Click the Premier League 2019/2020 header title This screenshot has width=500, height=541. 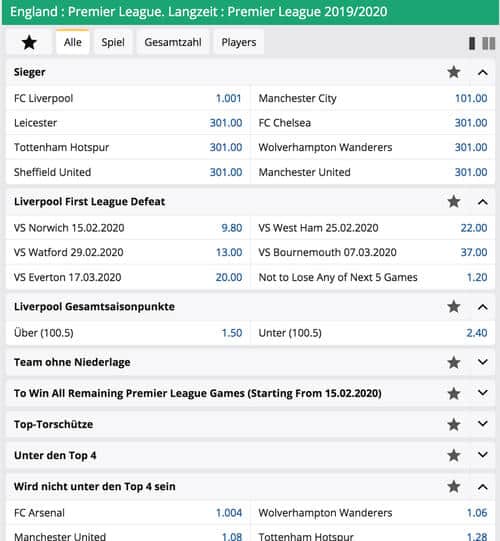[x=198, y=12]
